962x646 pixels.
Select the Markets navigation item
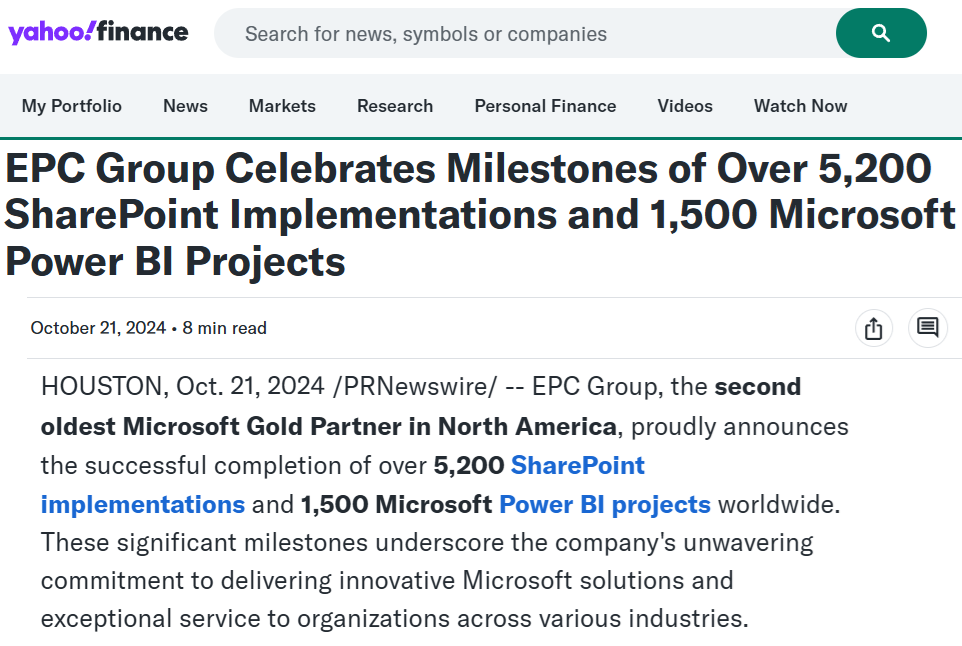282,106
